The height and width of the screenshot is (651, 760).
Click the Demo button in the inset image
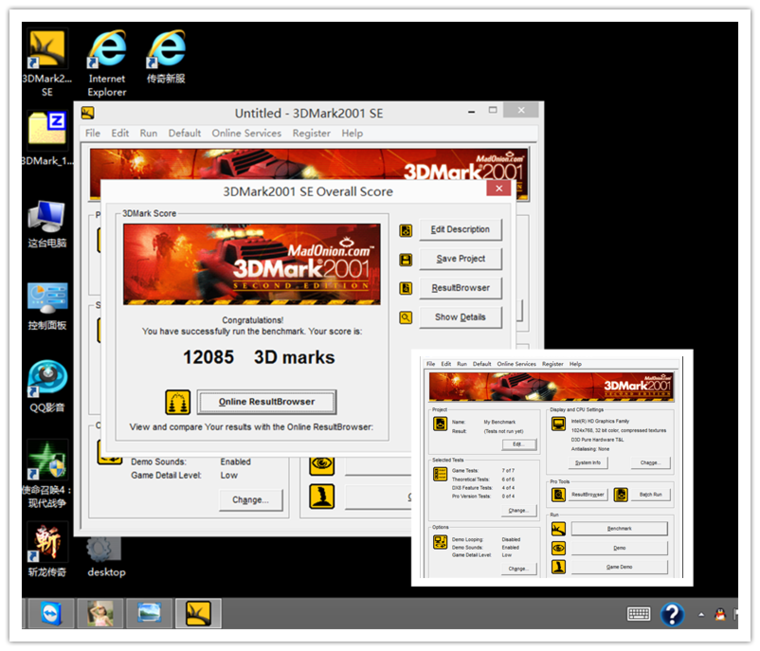[x=619, y=548]
